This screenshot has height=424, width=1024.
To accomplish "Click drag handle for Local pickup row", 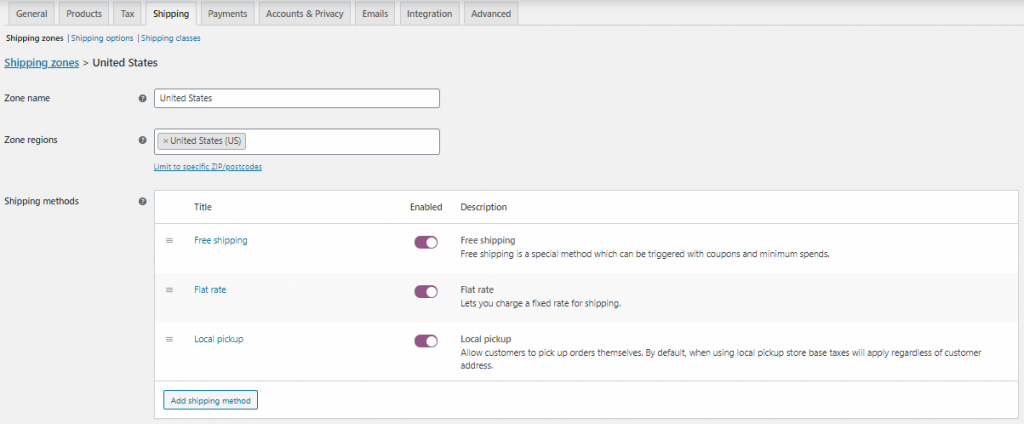I will tap(169, 339).
